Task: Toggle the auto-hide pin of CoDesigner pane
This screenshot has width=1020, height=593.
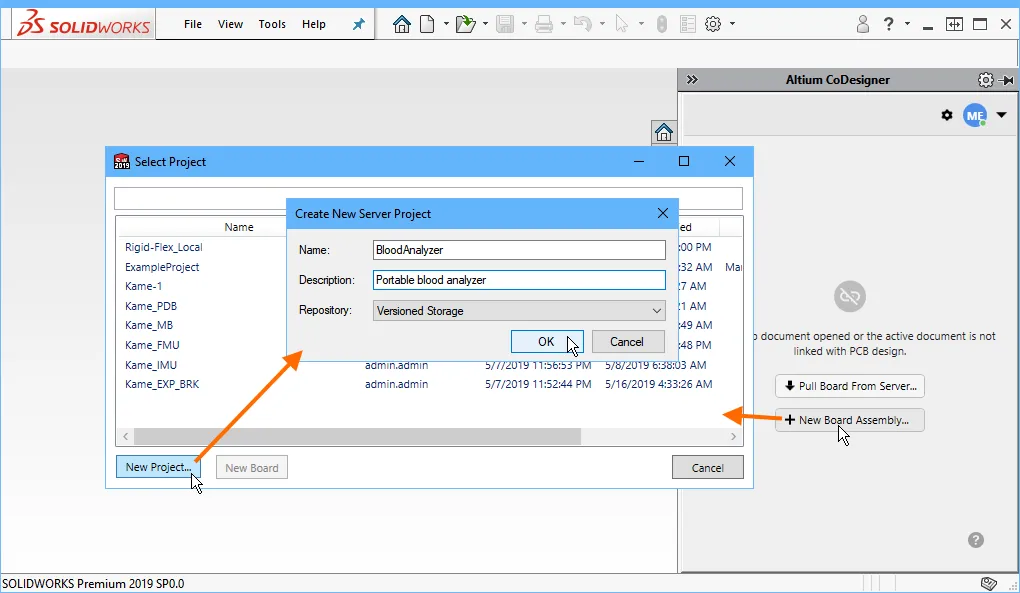Action: (x=1006, y=80)
